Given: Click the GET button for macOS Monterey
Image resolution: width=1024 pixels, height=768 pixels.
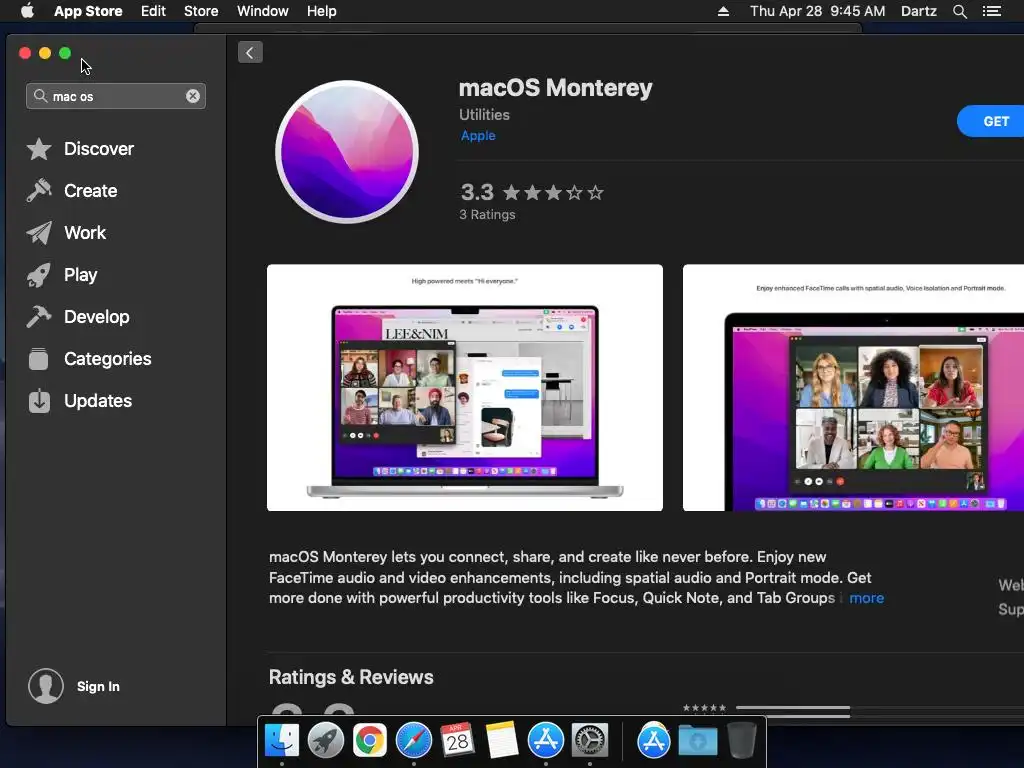Looking at the screenshot, I should [x=993, y=121].
